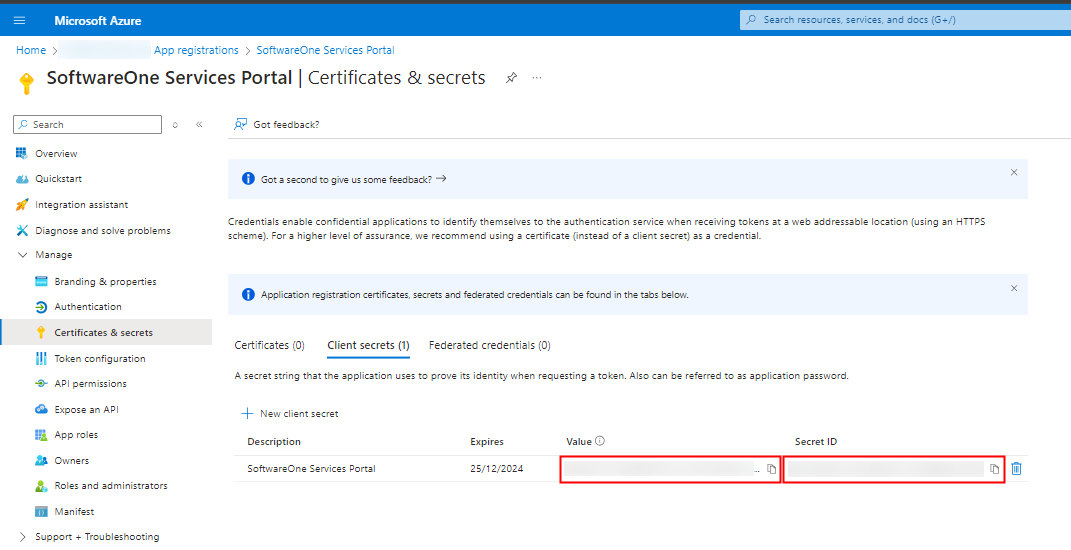Click the Got feedback? button
The image size is (1071, 550).
(276, 125)
